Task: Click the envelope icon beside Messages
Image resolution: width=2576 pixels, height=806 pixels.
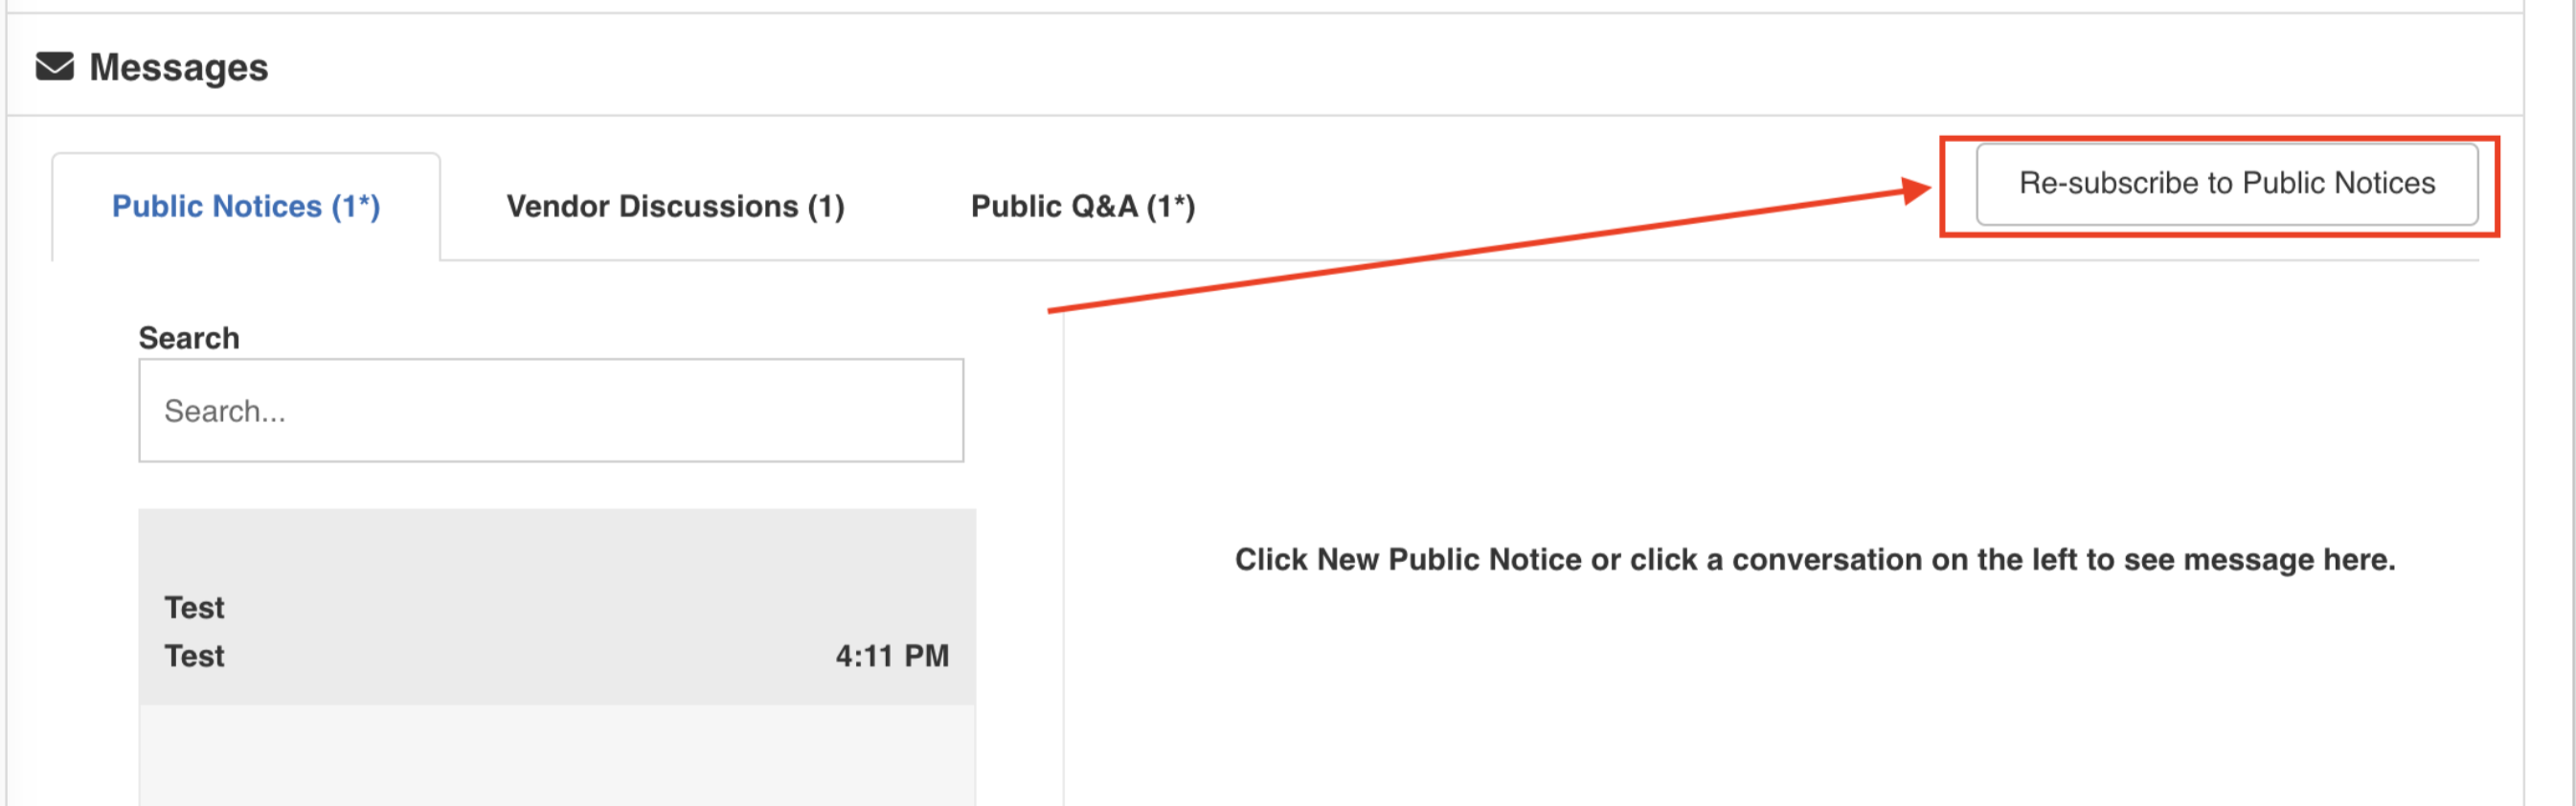Action: [x=55, y=67]
